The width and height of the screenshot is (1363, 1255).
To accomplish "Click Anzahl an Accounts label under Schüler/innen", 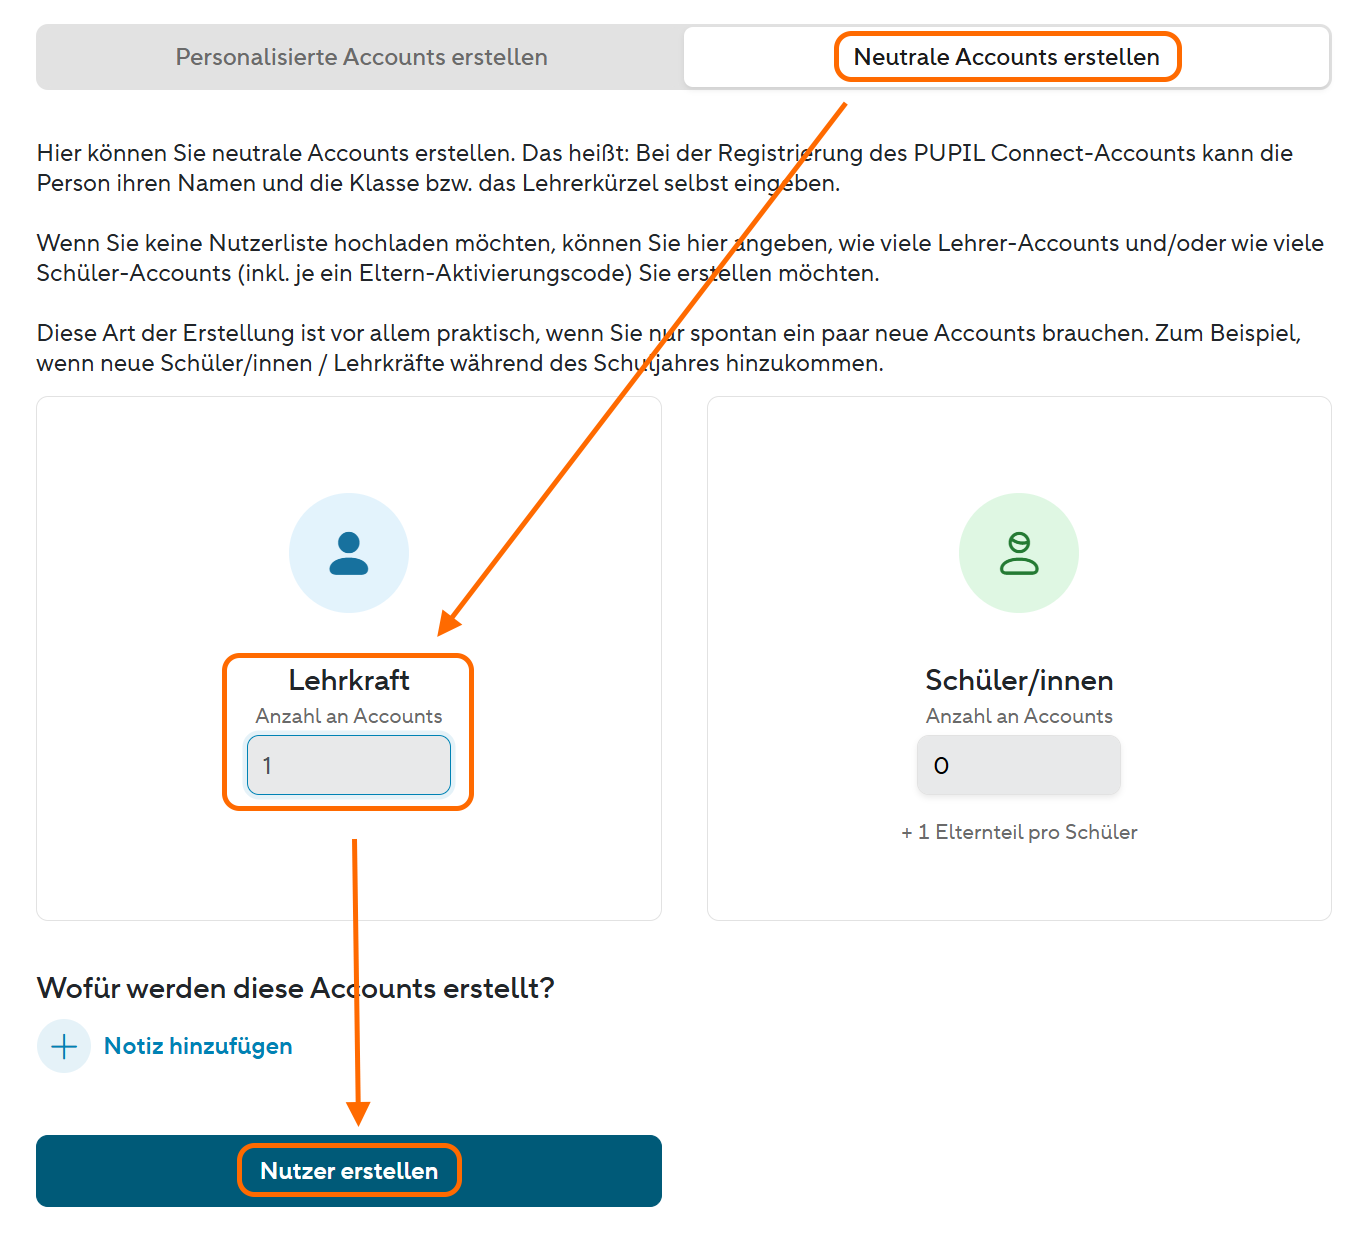I will [x=1019, y=716].
